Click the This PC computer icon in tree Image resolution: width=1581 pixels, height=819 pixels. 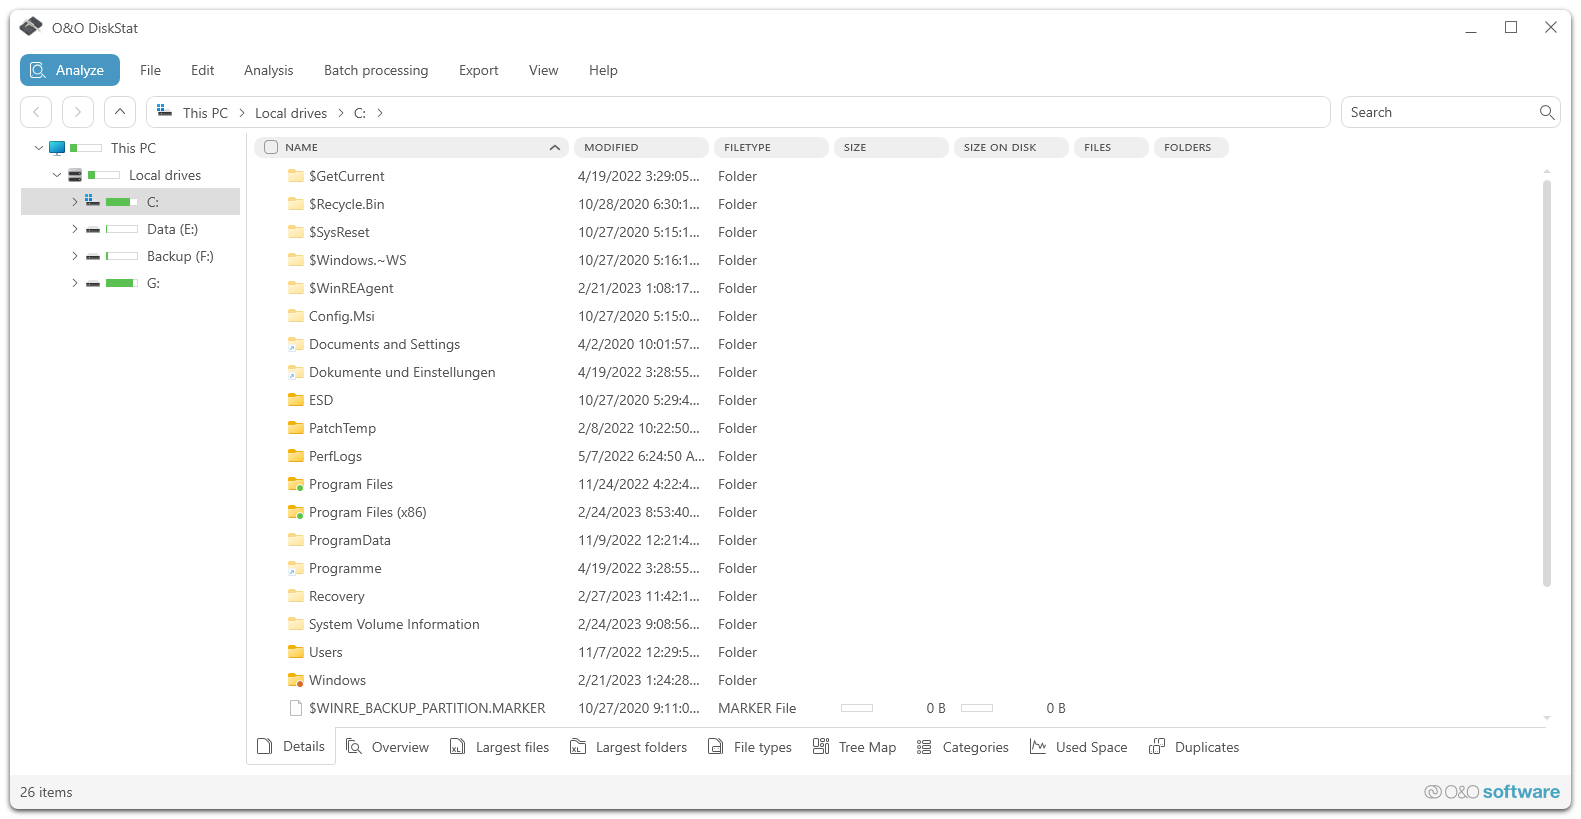[57, 148]
